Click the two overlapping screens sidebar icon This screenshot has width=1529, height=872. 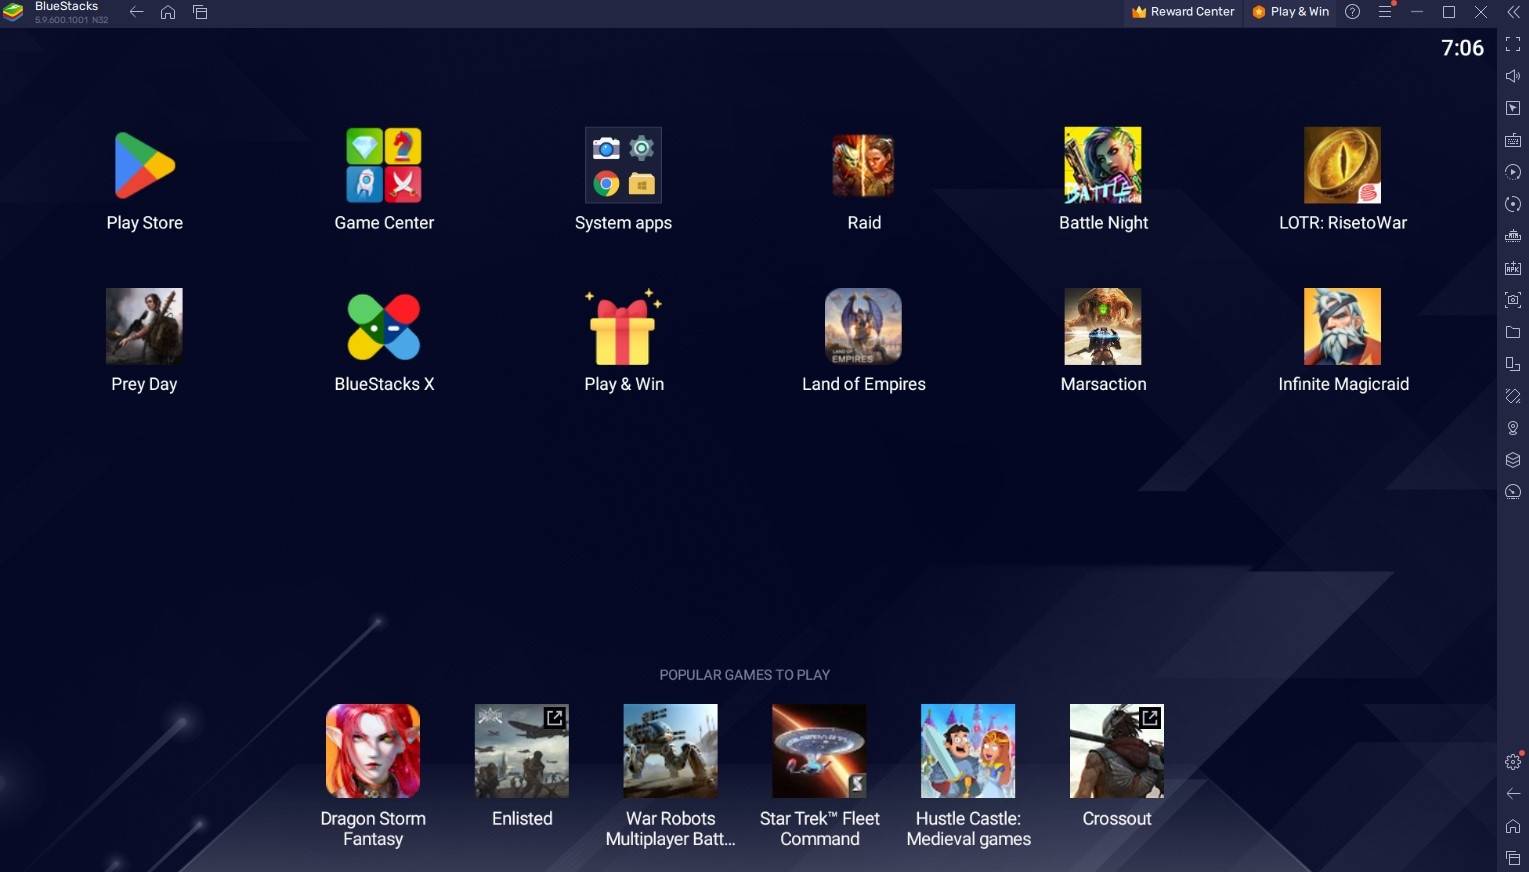(1513, 364)
